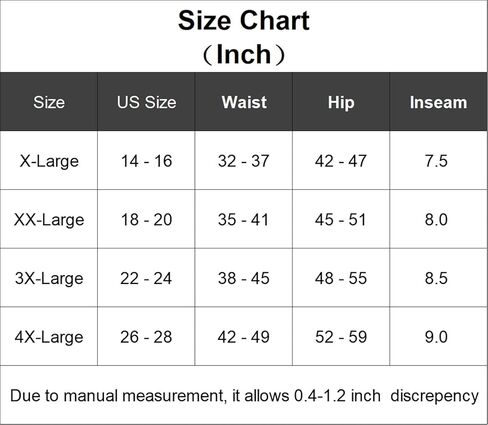This screenshot has height=425, width=488.
Task: Select the X-Large row label
Action: 49,161
